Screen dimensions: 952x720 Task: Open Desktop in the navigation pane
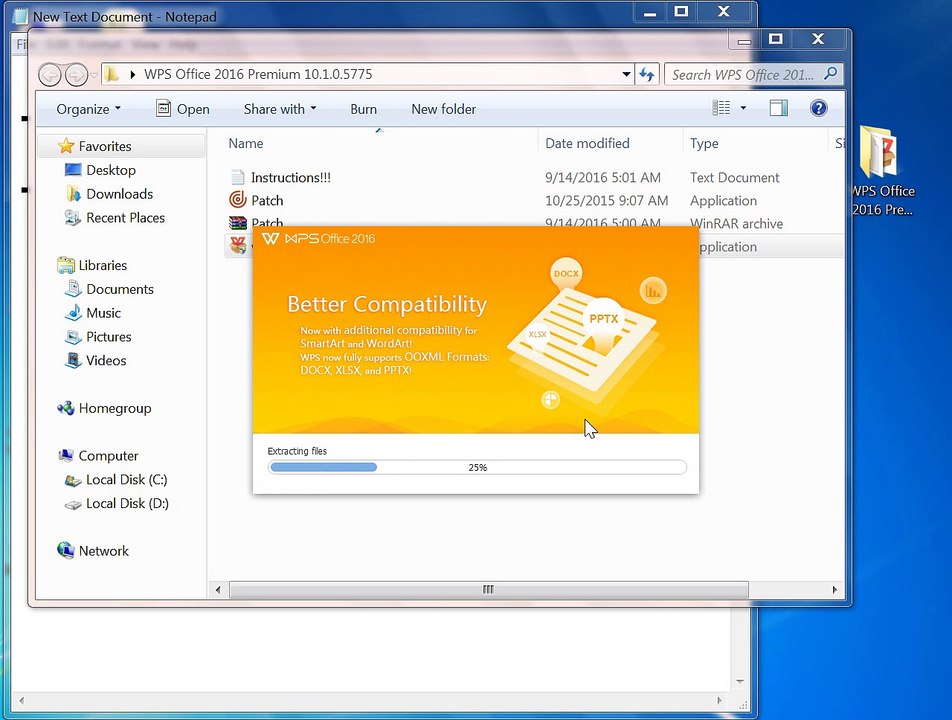110,170
